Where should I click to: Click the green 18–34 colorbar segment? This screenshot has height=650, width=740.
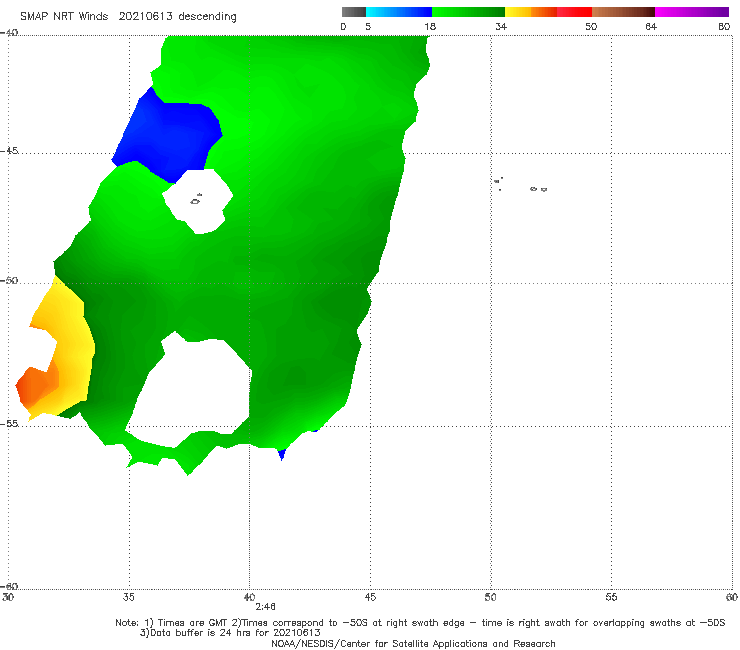(468, 12)
